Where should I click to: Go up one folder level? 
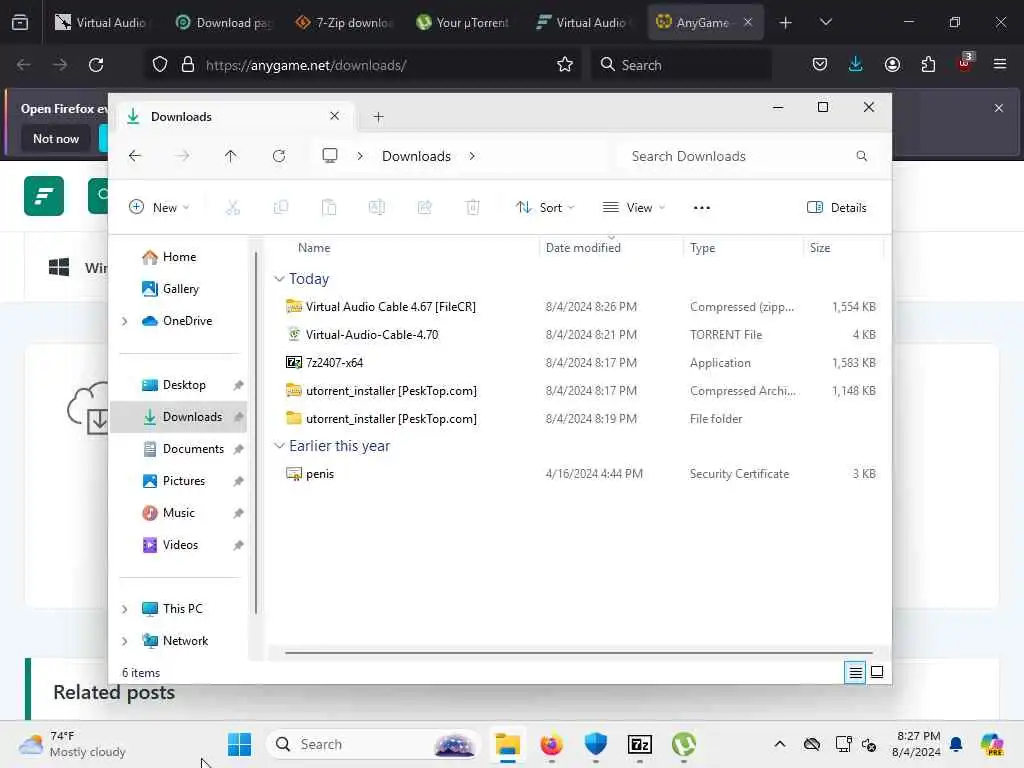(231, 156)
